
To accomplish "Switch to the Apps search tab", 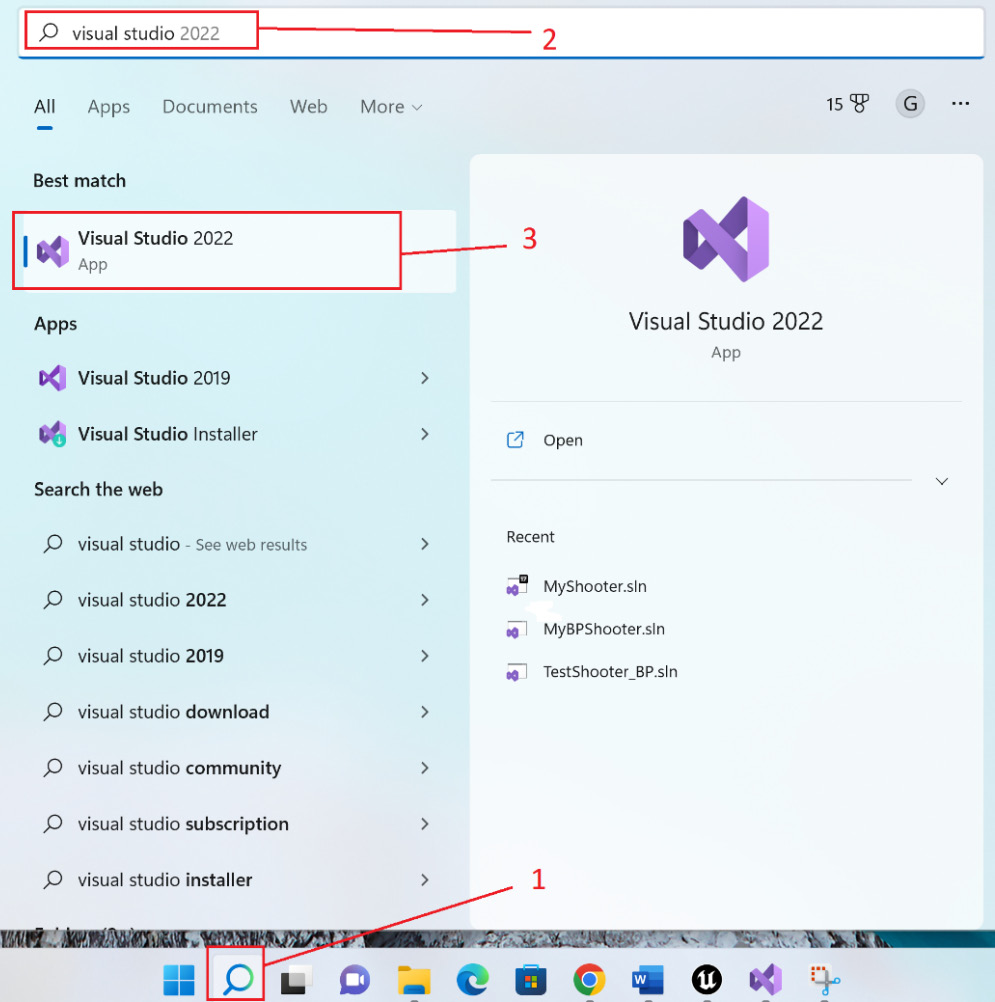I will pos(109,107).
